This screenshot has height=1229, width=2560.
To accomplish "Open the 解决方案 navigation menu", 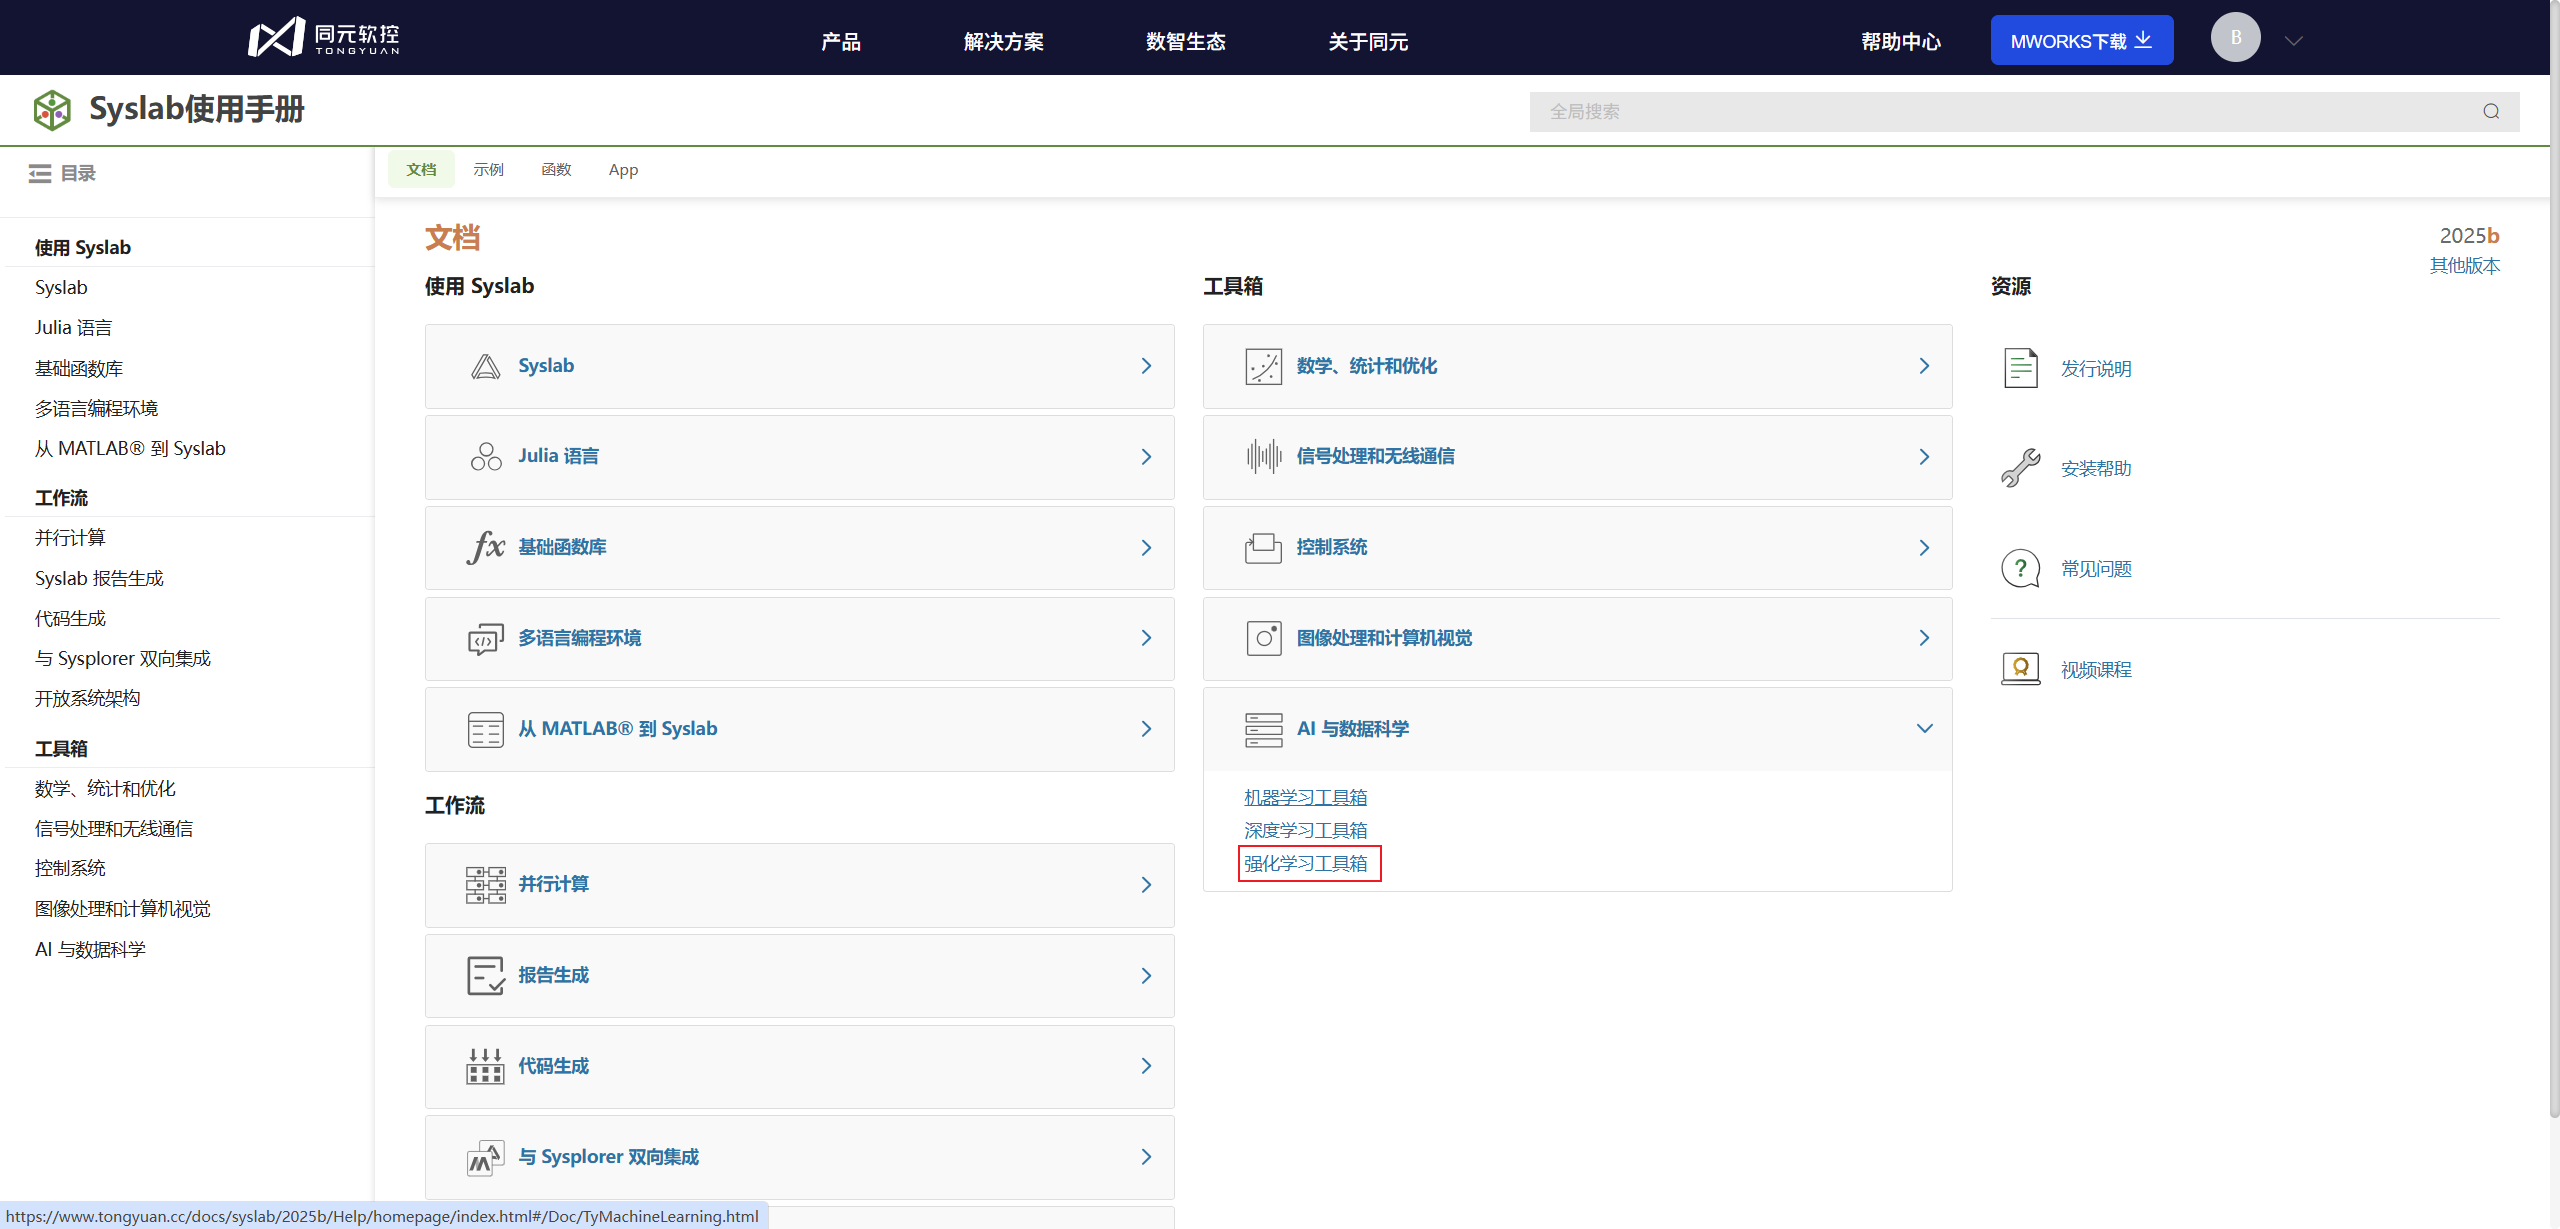I will pos(1003,42).
